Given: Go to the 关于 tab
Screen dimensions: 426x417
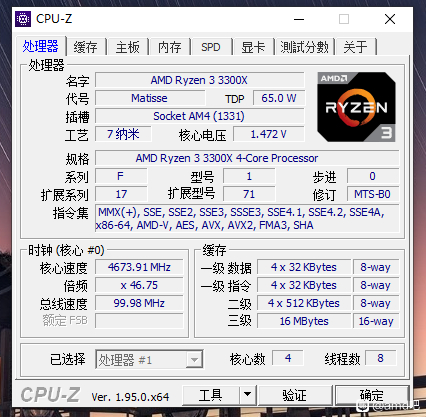Looking at the screenshot, I should pos(356,47).
